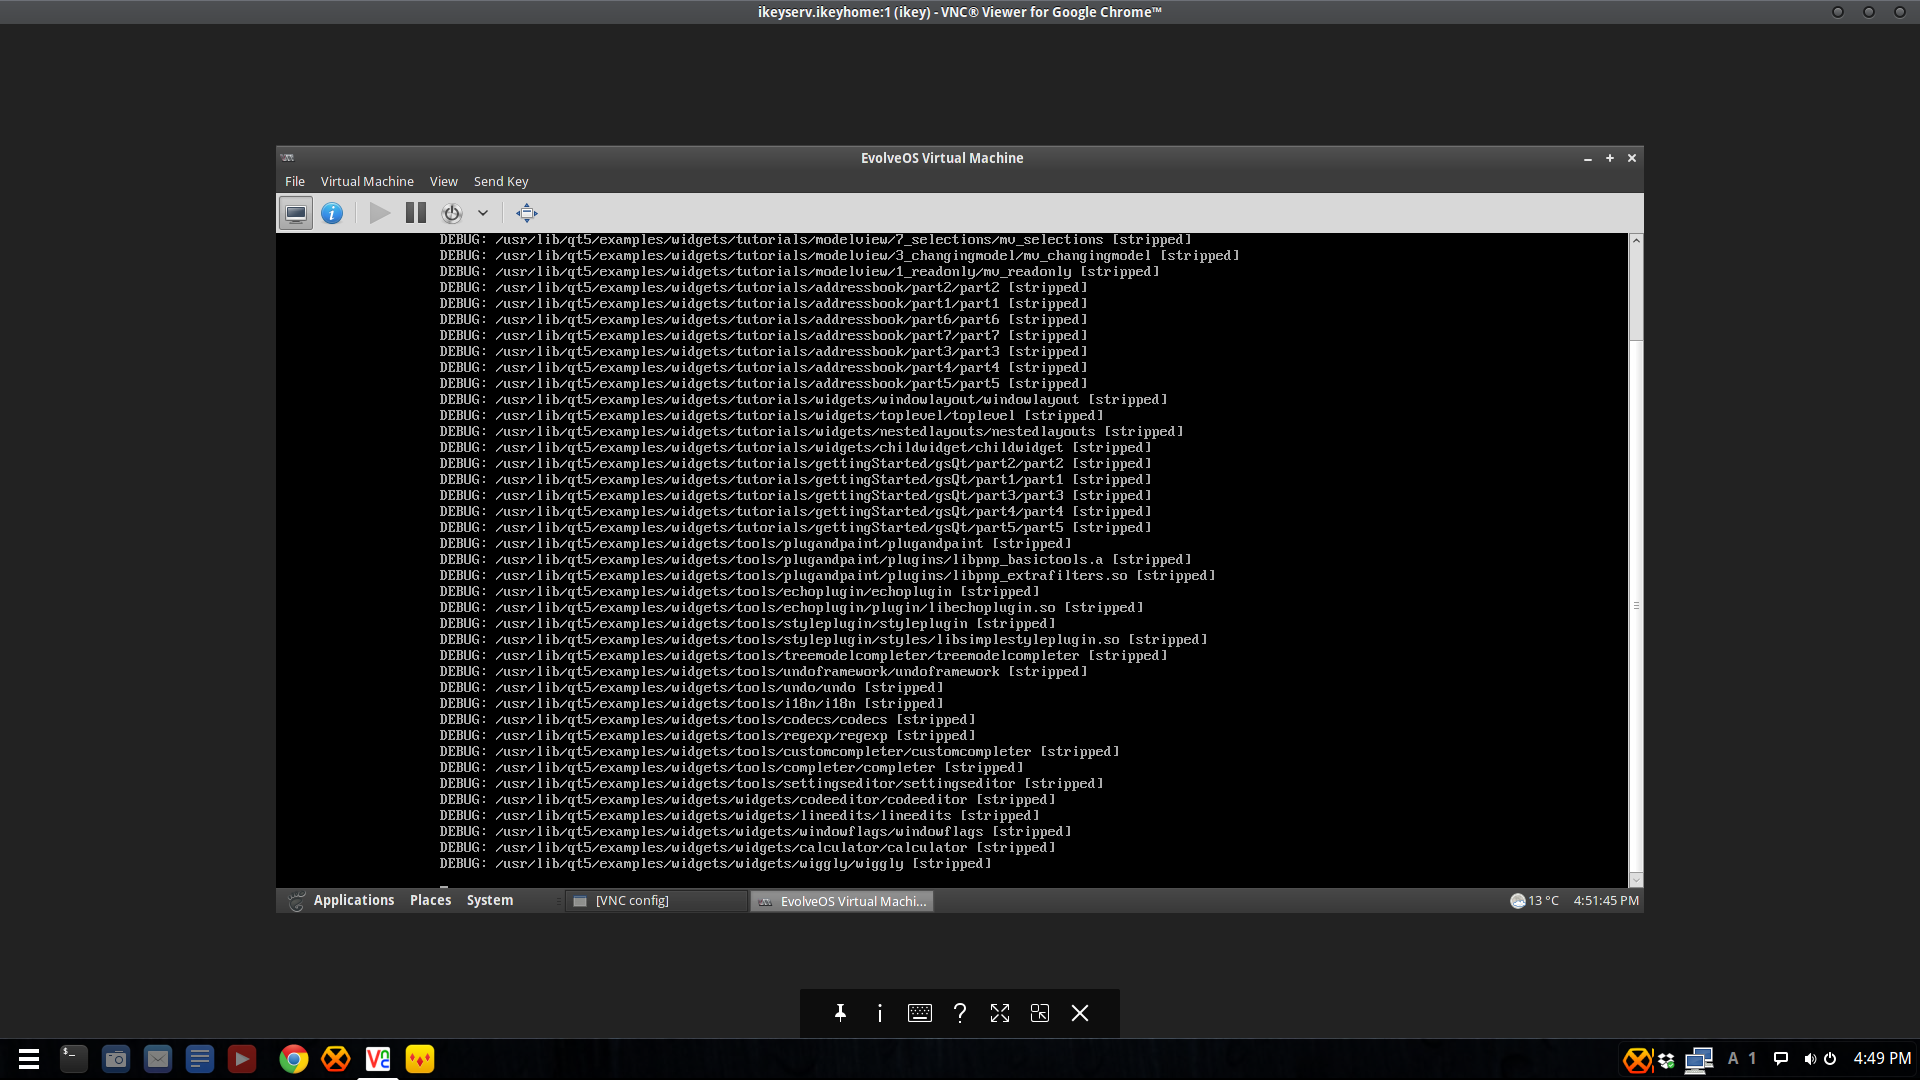Show the virtual machine graphical console view
The image size is (1920, 1080).
point(295,213)
